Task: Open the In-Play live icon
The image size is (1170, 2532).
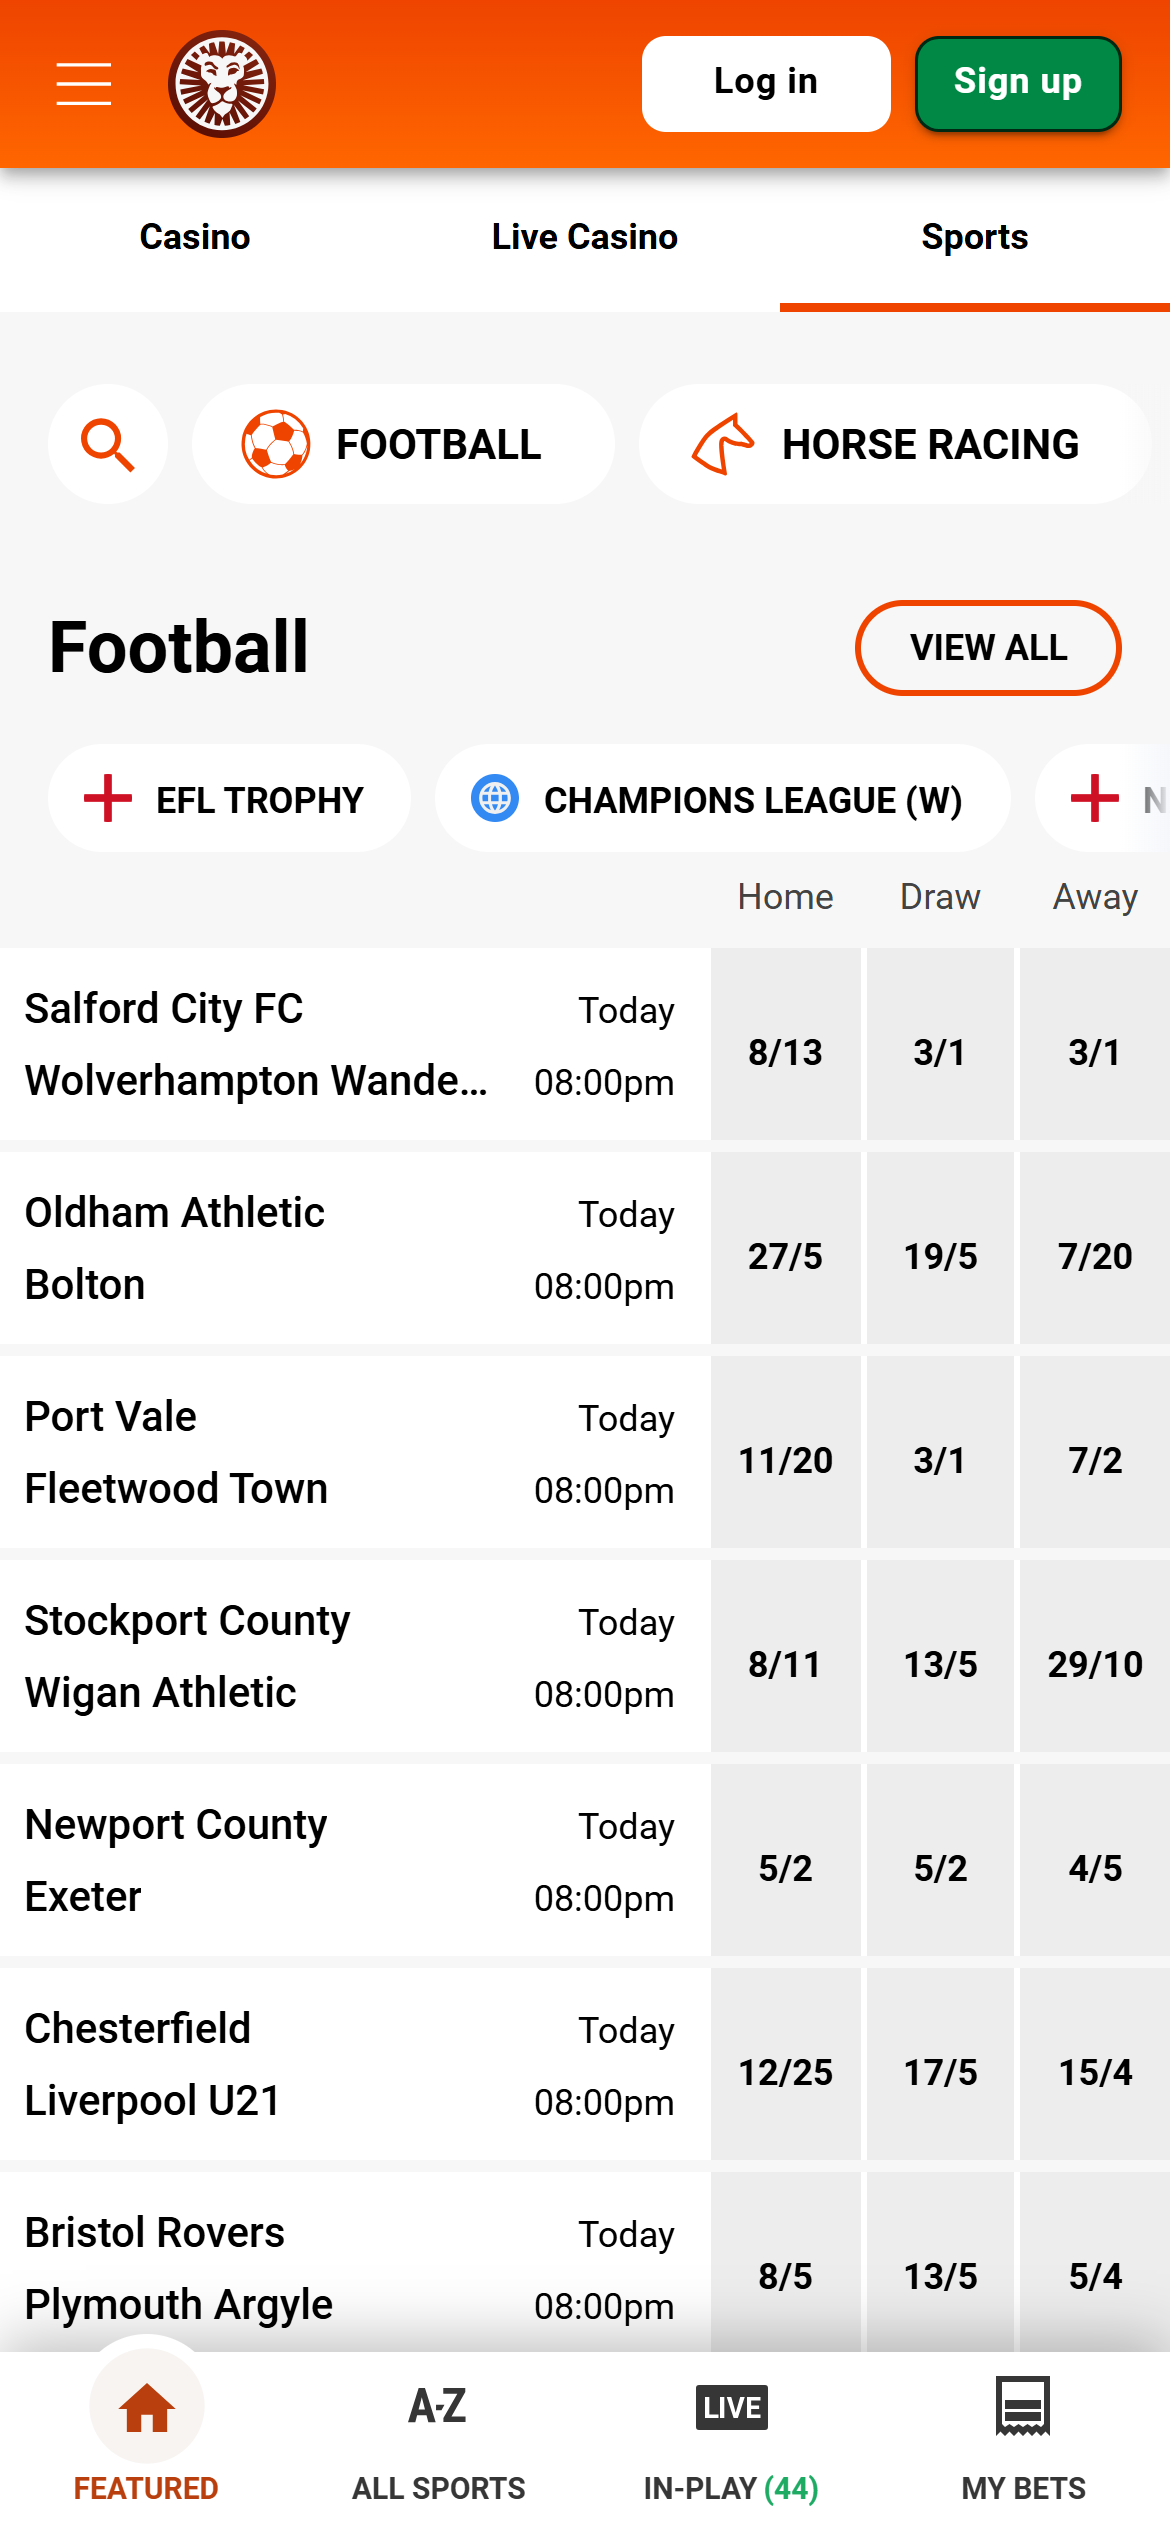Action: (731, 2407)
